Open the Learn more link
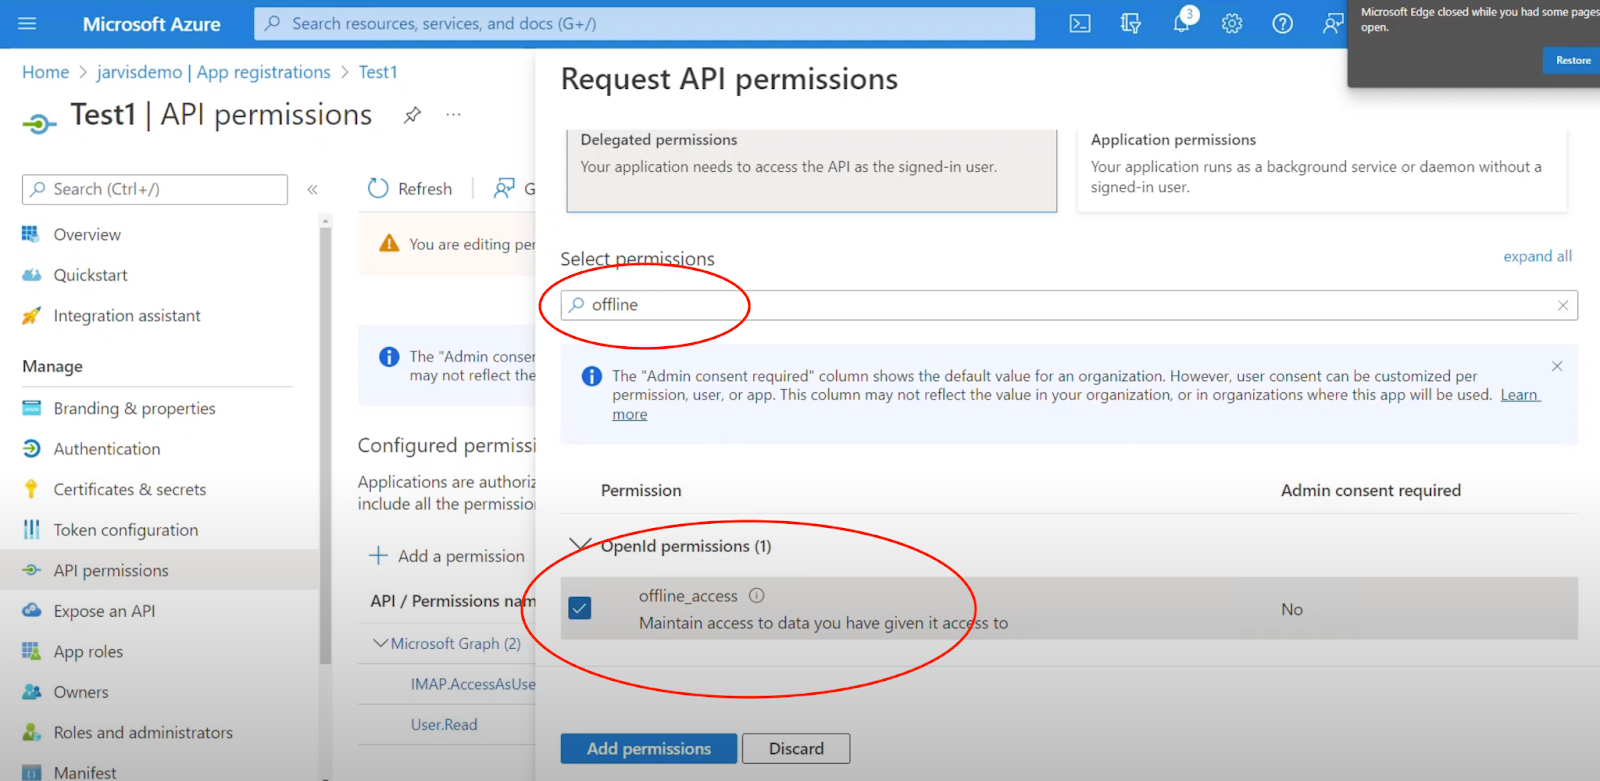1600x781 pixels. pos(1520,395)
